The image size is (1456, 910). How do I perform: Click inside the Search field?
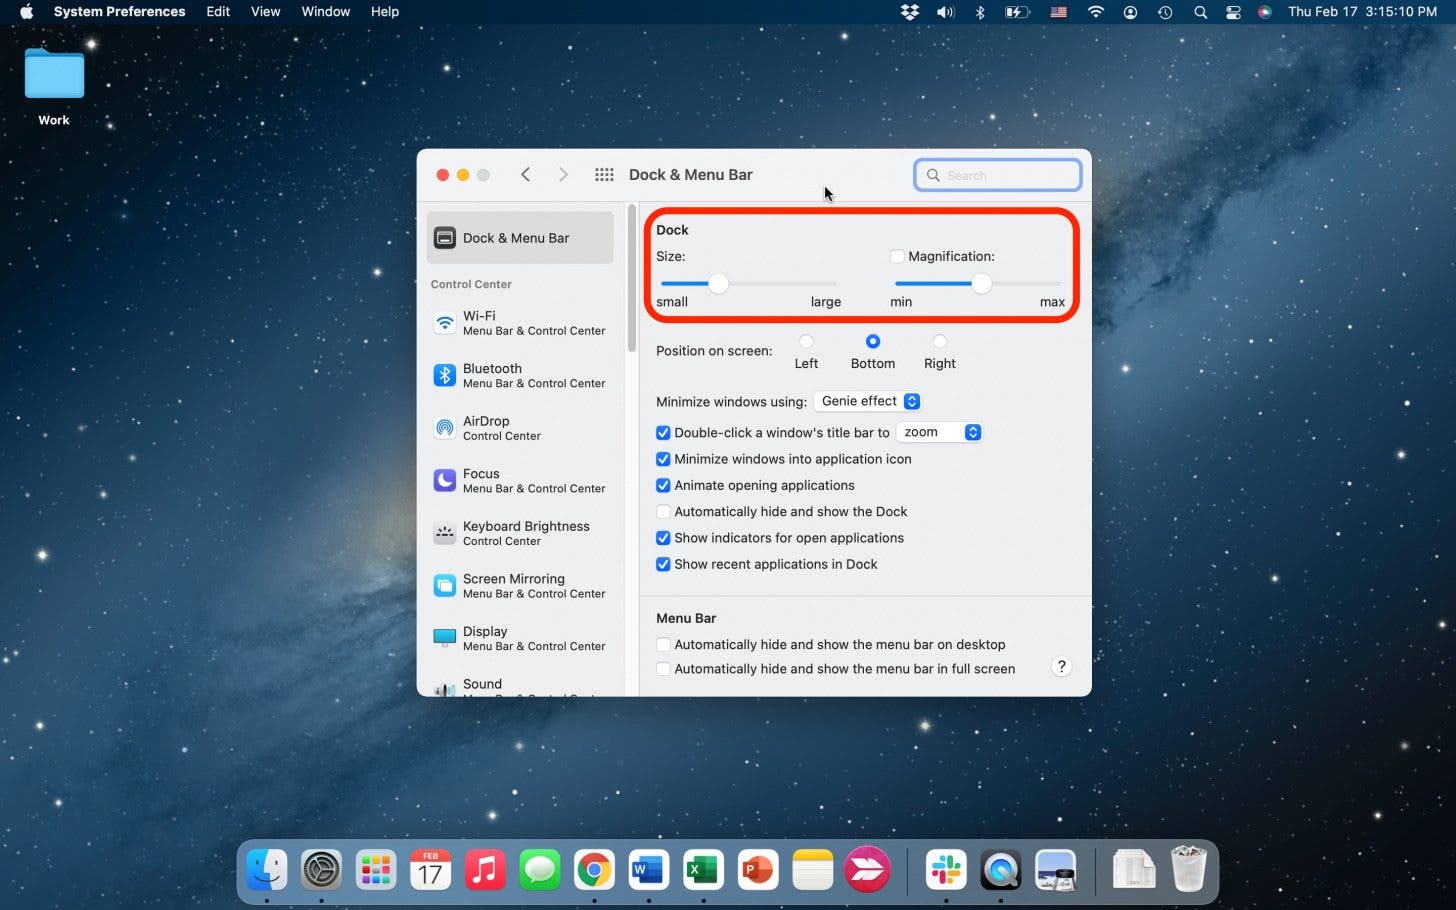click(997, 174)
